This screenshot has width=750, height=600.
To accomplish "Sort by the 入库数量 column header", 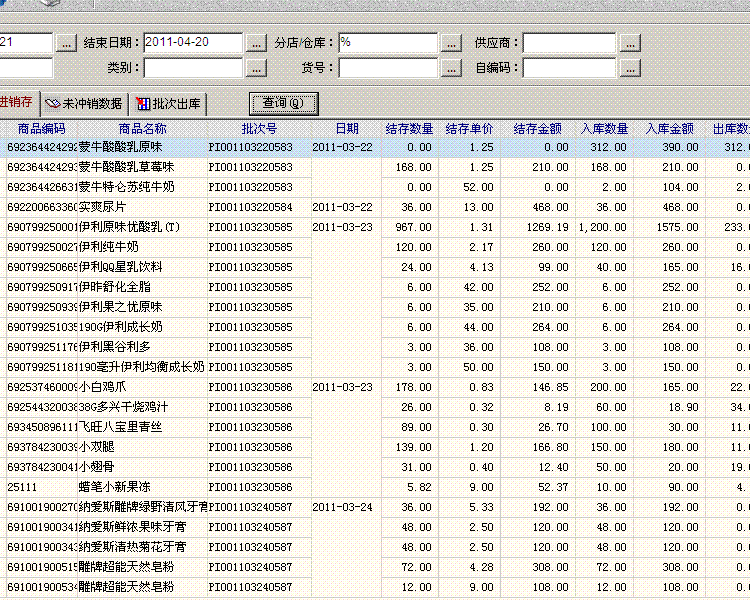I will pyautogui.click(x=605, y=129).
